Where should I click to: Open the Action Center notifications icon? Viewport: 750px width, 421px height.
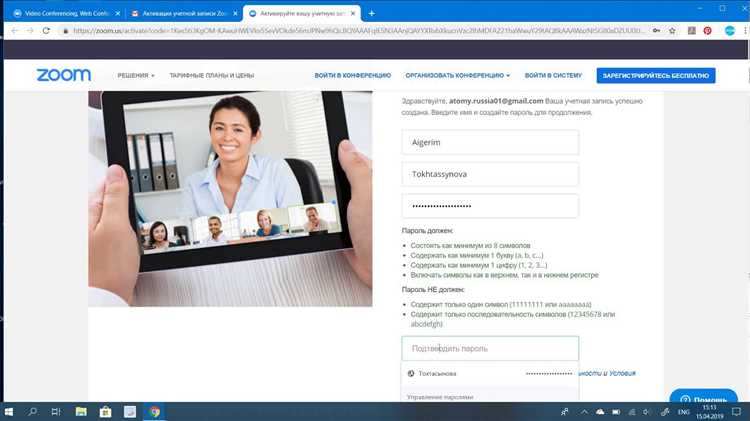click(736, 411)
